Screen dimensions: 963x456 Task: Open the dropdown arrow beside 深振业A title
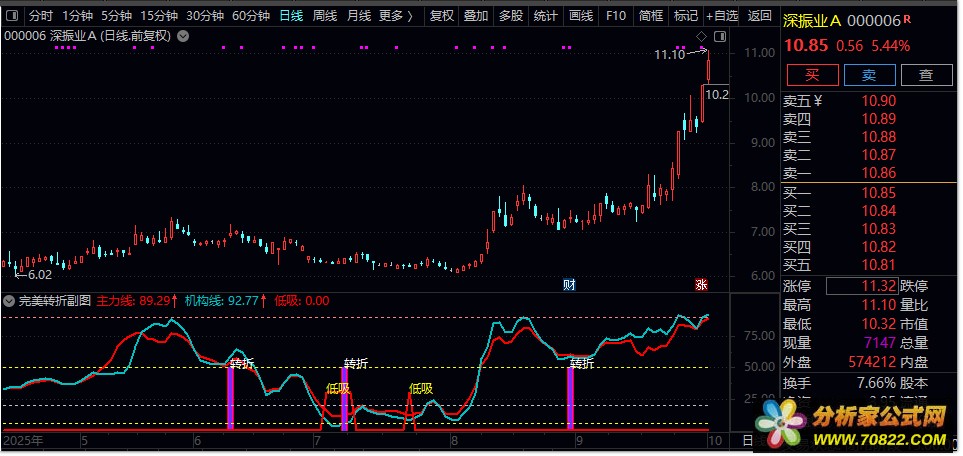tap(182, 36)
